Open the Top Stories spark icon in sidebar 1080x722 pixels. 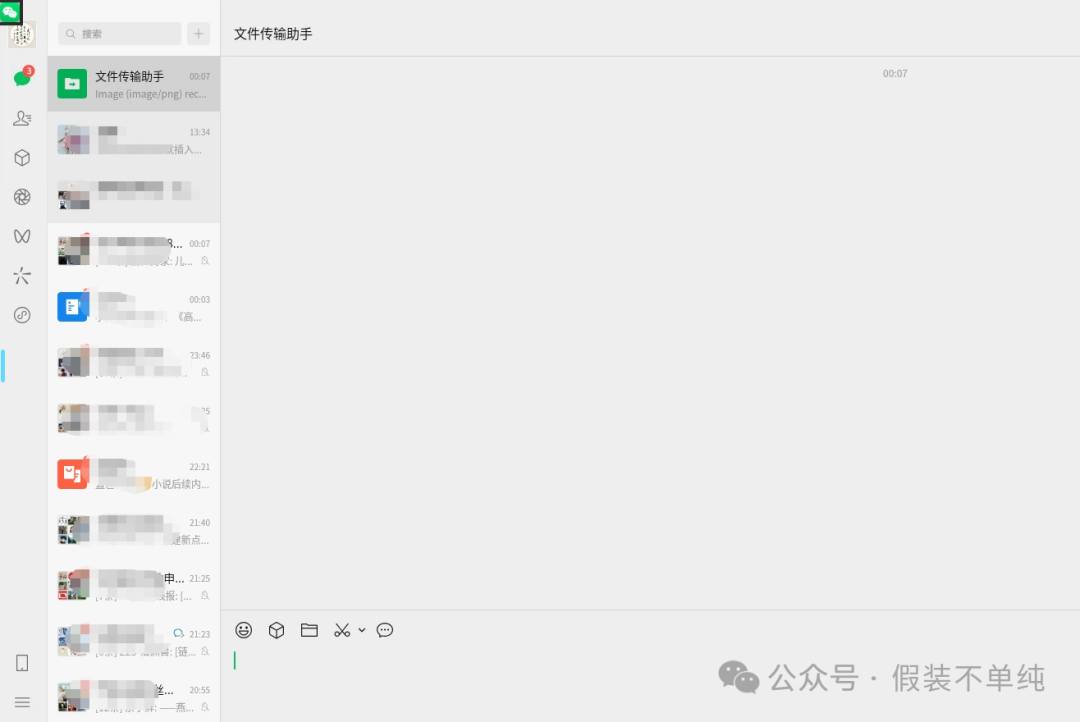tap(22, 276)
